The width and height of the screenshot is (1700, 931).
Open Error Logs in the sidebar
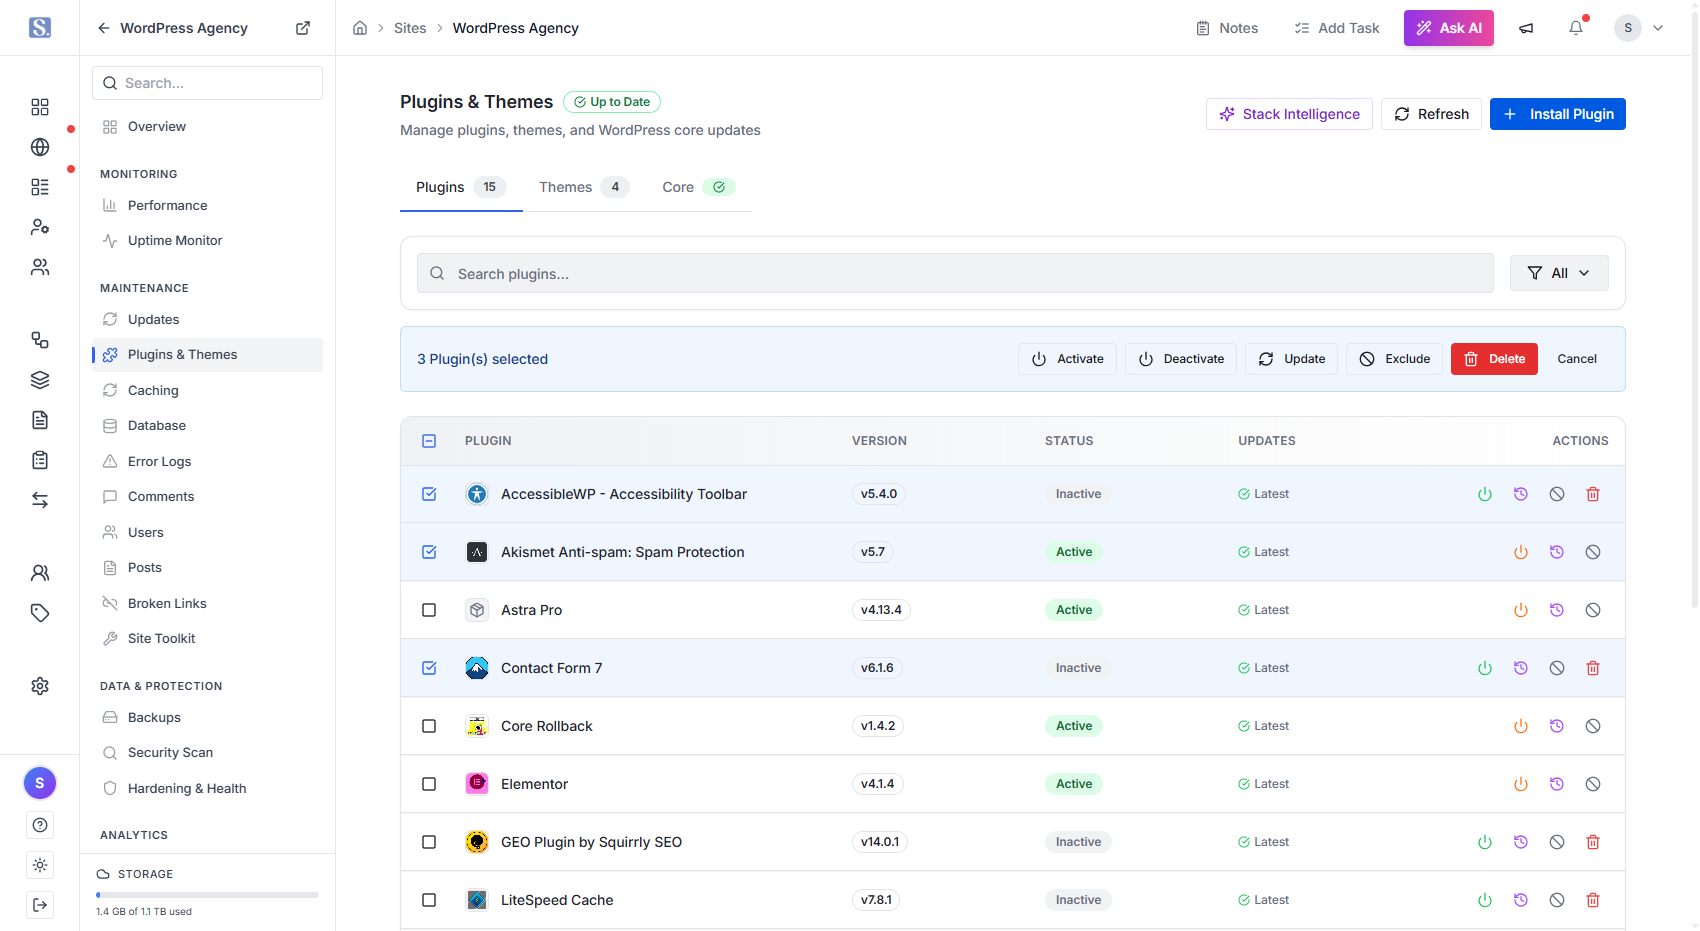point(207,461)
